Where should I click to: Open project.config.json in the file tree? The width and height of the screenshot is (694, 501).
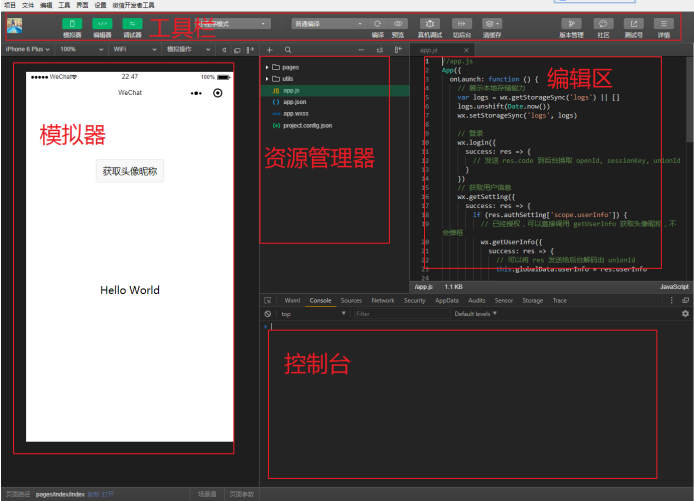tap(308, 126)
